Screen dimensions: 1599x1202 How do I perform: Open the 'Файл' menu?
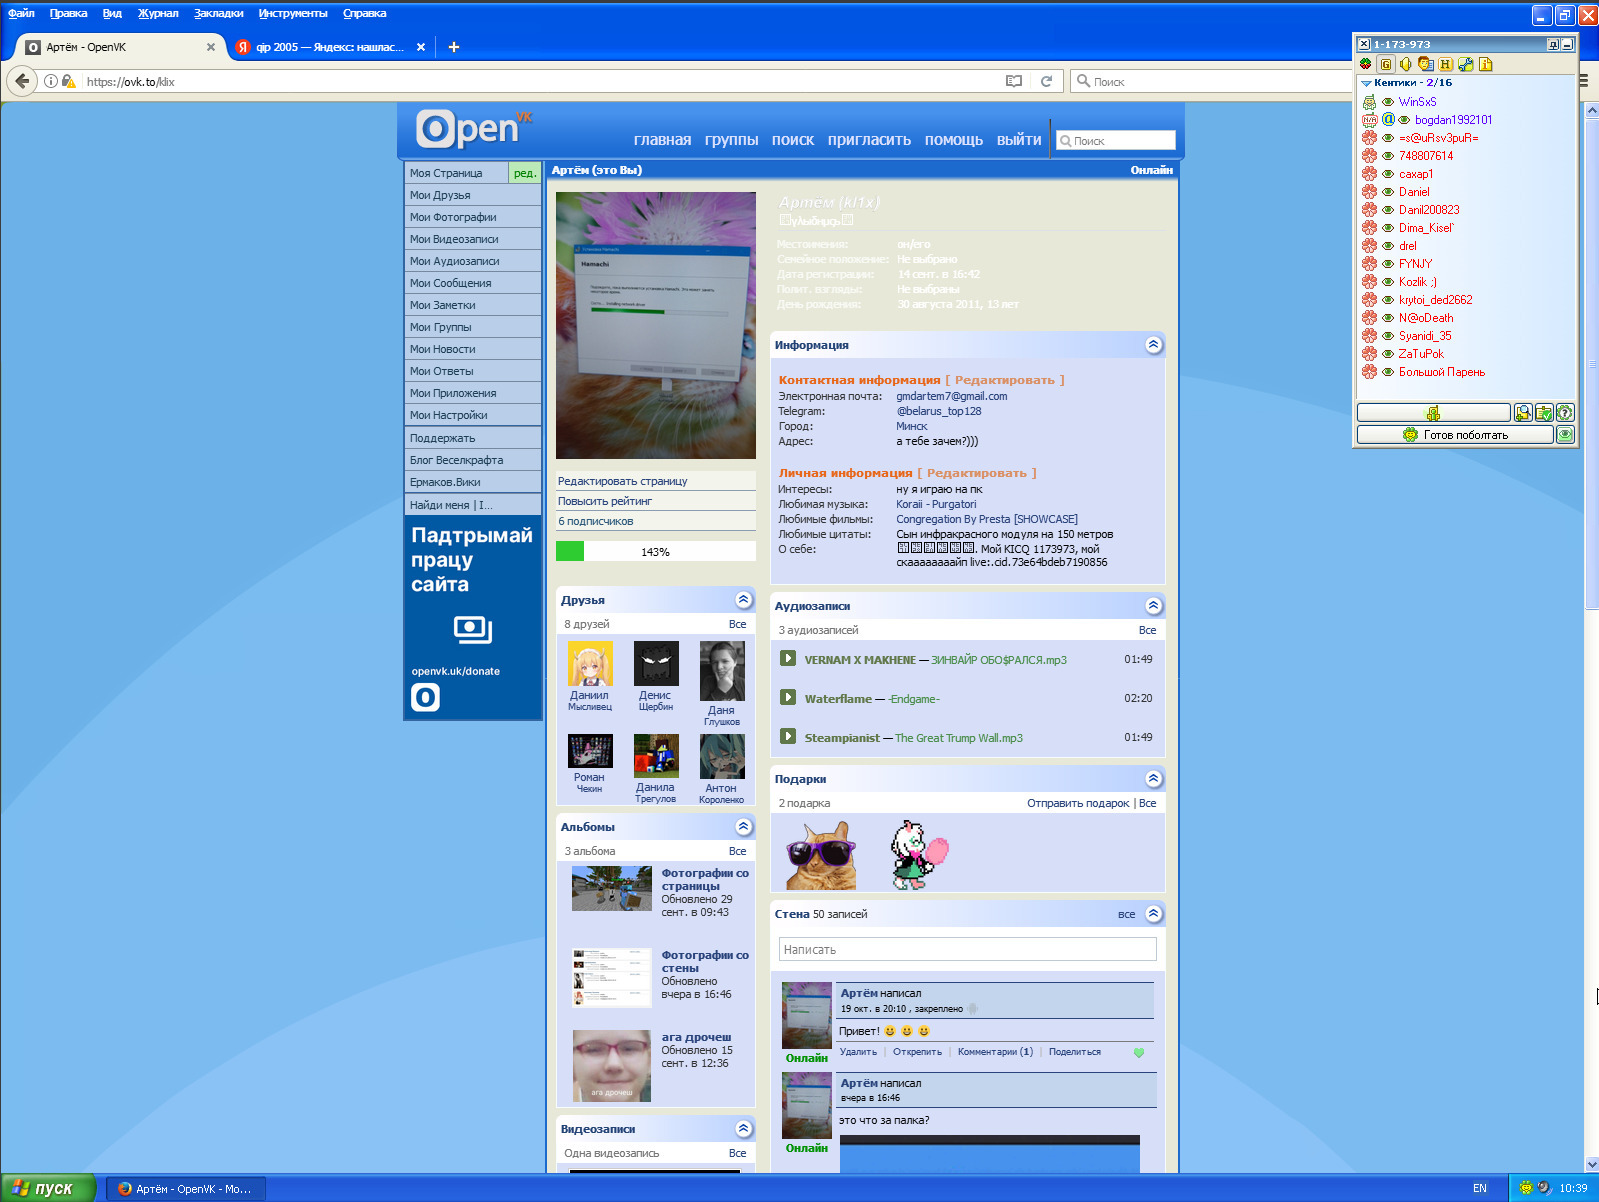21,14
